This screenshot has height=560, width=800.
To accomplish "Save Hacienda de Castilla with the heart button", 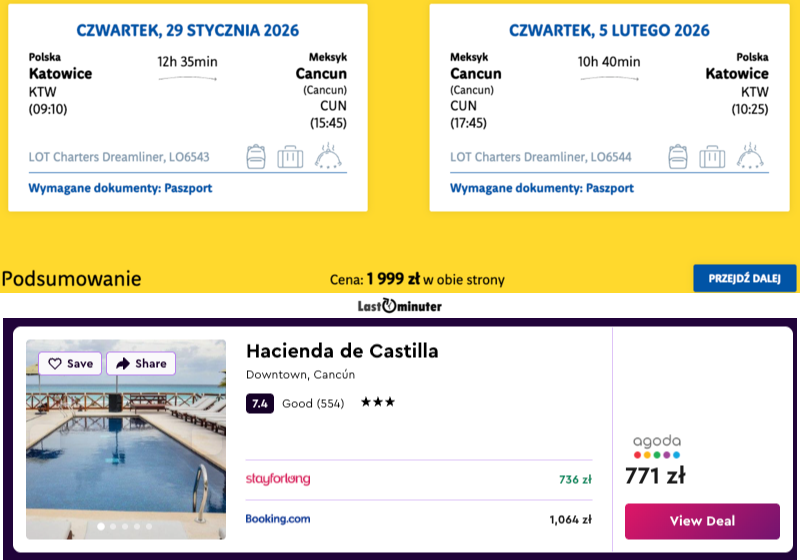I will pyautogui.click(x=70, y=364).
